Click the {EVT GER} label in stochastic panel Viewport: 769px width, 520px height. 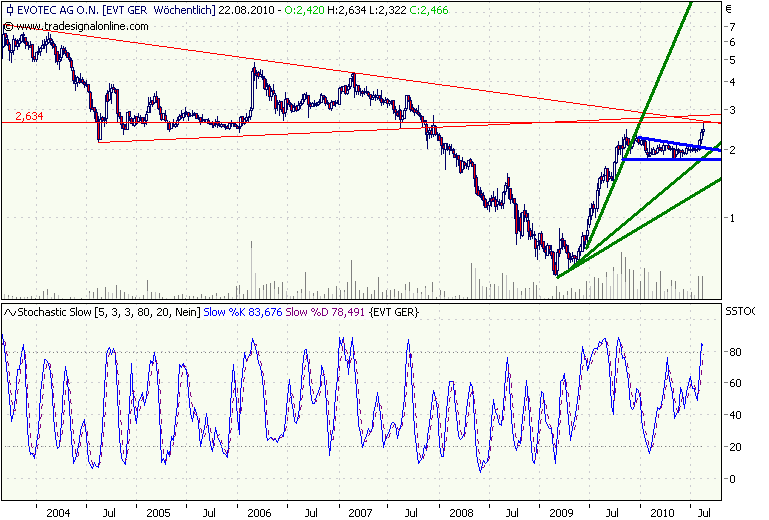click(x=393, y=312)
